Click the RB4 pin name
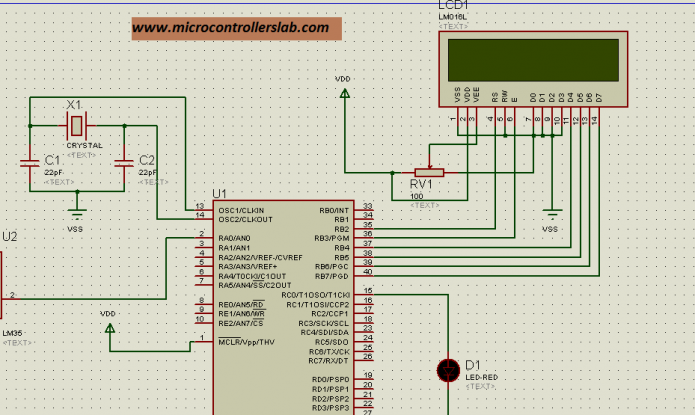The height and width of the screenshot is (415, 695). pos(342,248)
